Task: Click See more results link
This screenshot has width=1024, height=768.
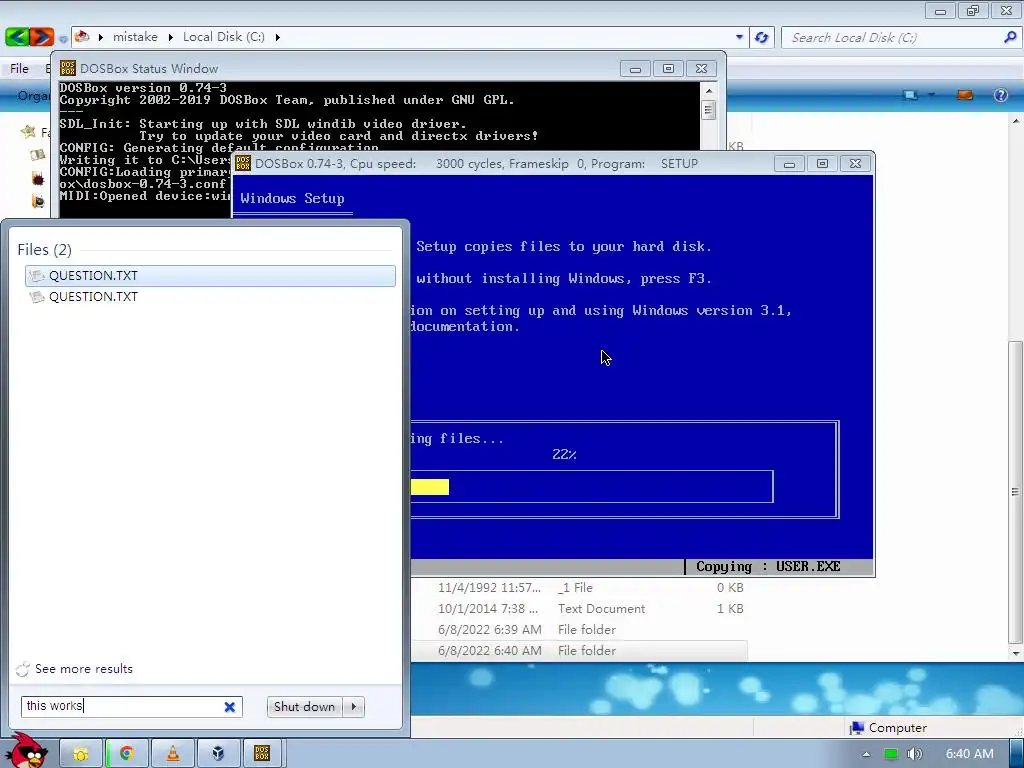Action: (84, 669)
